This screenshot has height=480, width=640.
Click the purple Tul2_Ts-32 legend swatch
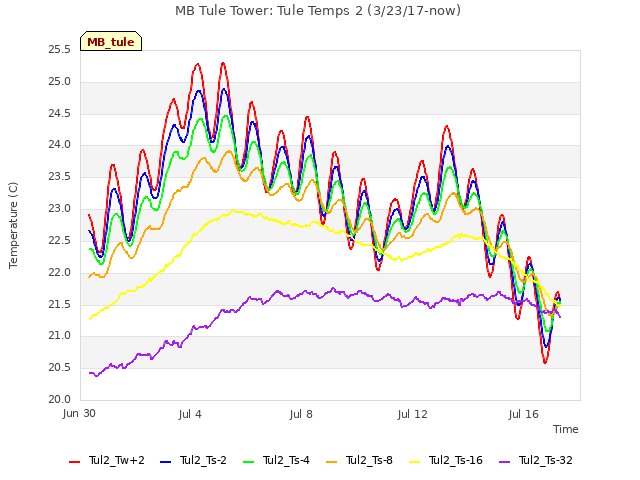pos(504,462)
